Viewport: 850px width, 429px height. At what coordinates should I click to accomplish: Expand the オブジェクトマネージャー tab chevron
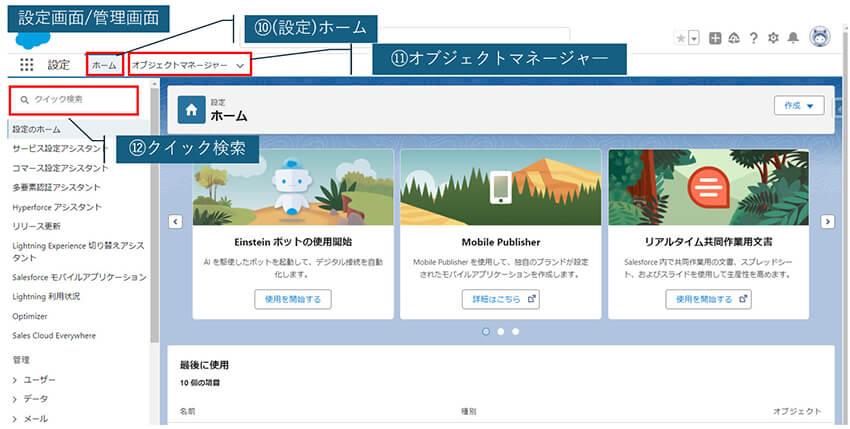240,66
